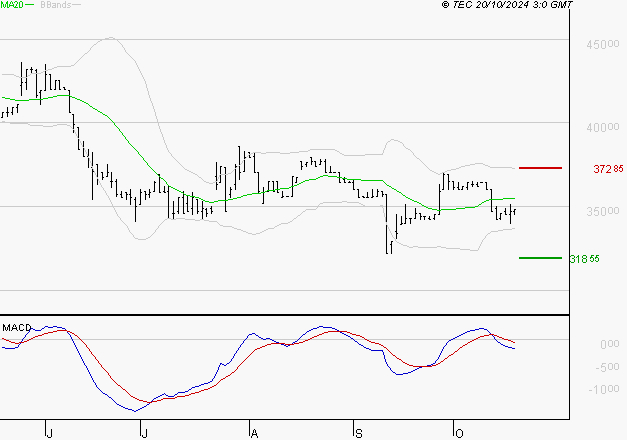627x440 pixels.
Task: Click the green support level line
Action: point(540,258)
